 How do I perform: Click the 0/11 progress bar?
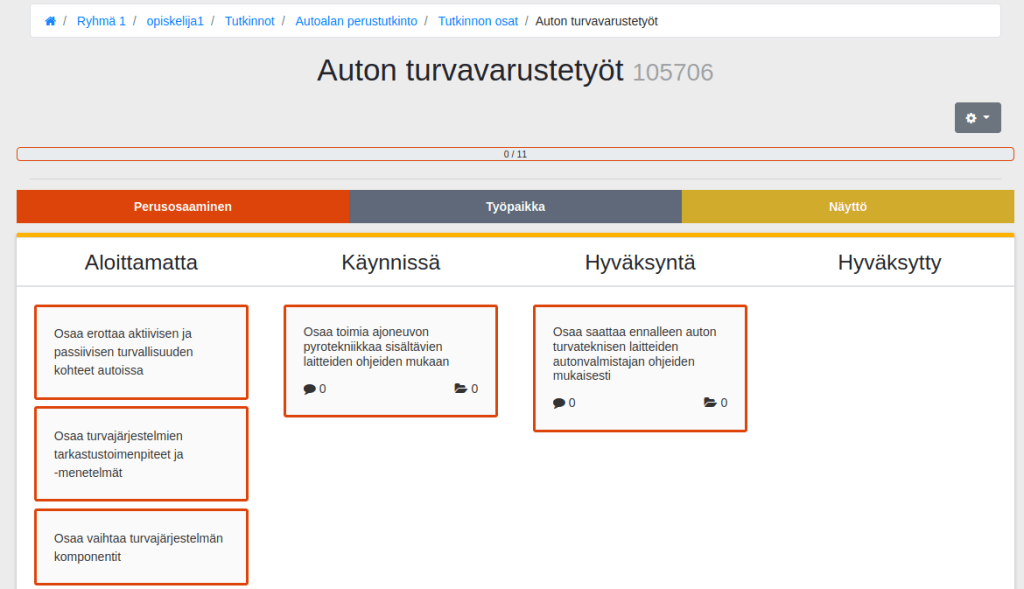(x=512, y=153)
